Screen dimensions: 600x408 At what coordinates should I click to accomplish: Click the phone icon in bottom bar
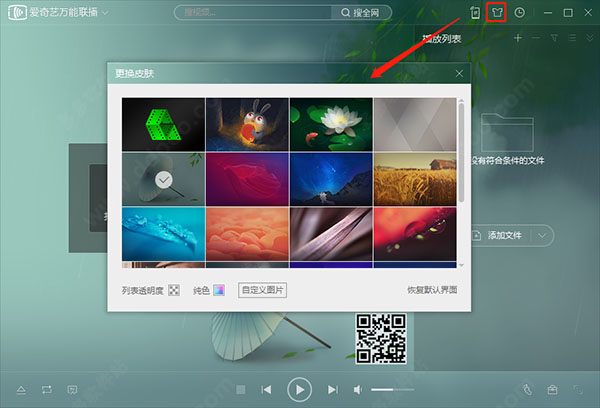click(x=527, y=390)
